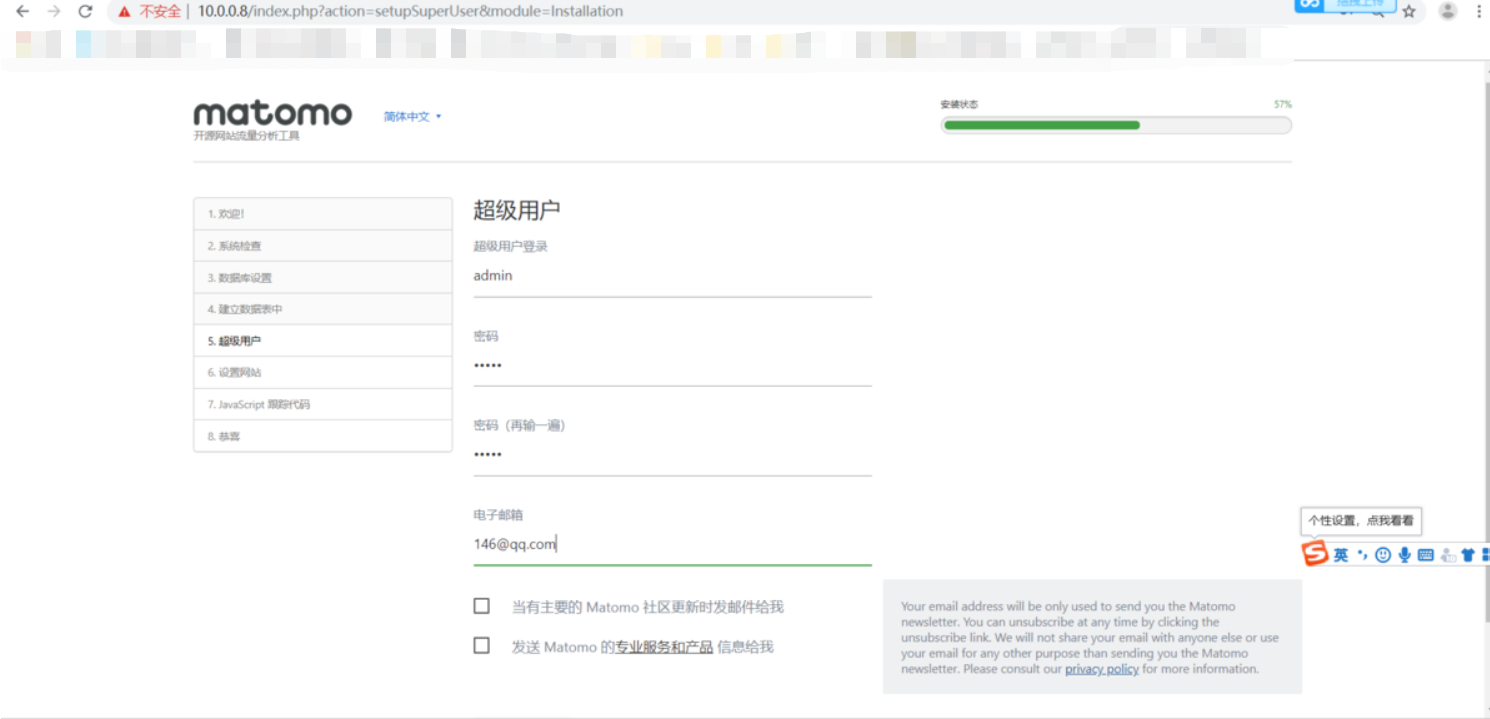Click the browser address bar URL
Image resolution: width=1490 pixels, height=719 pixels.
[410, 12]
